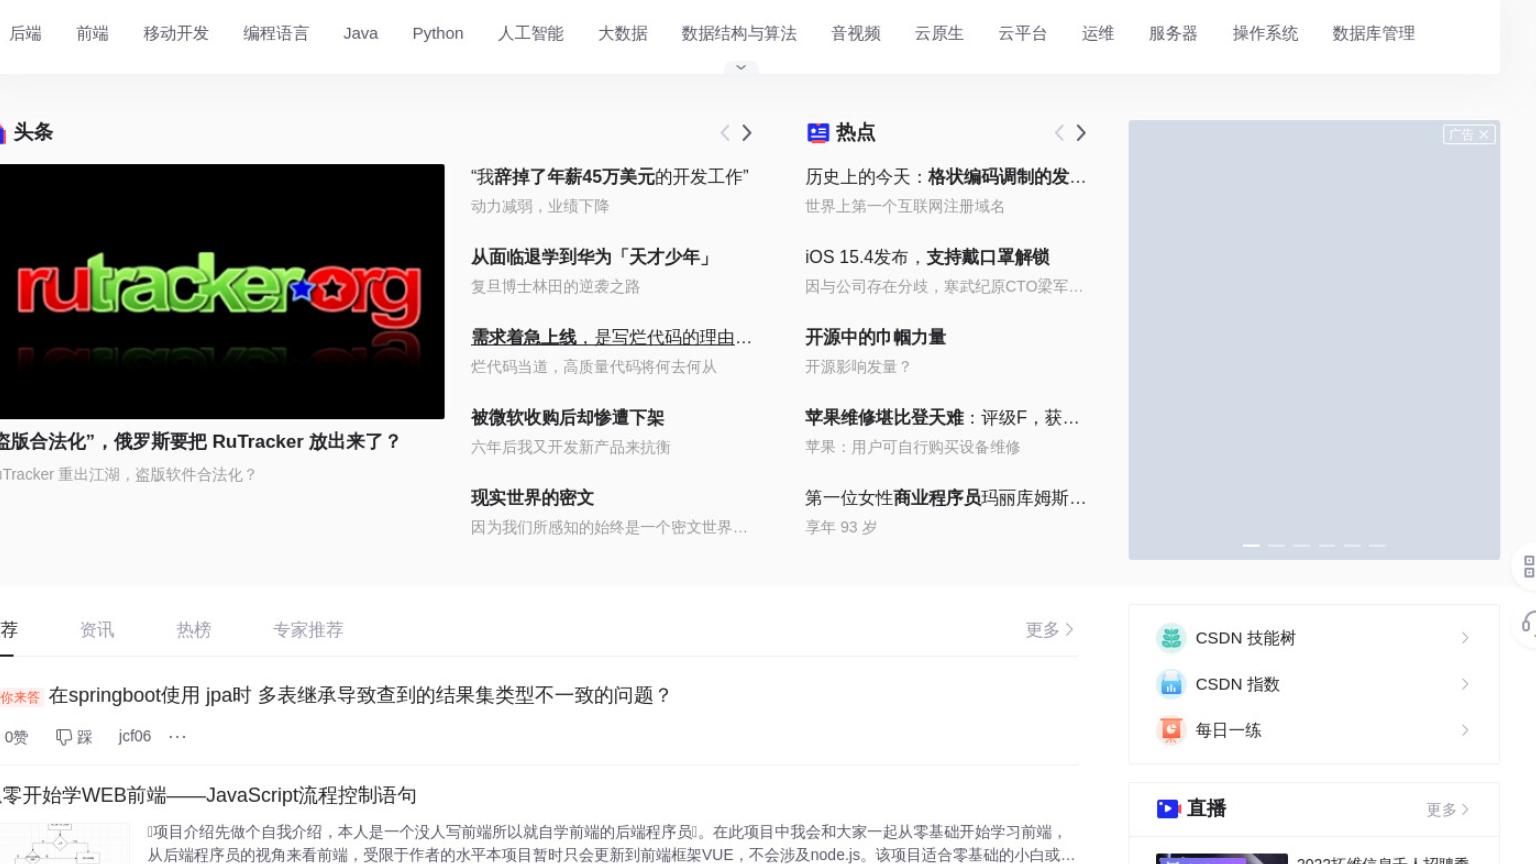Open “我辞掉了年薪45万美元的开发工作” article

click(610, 177)
